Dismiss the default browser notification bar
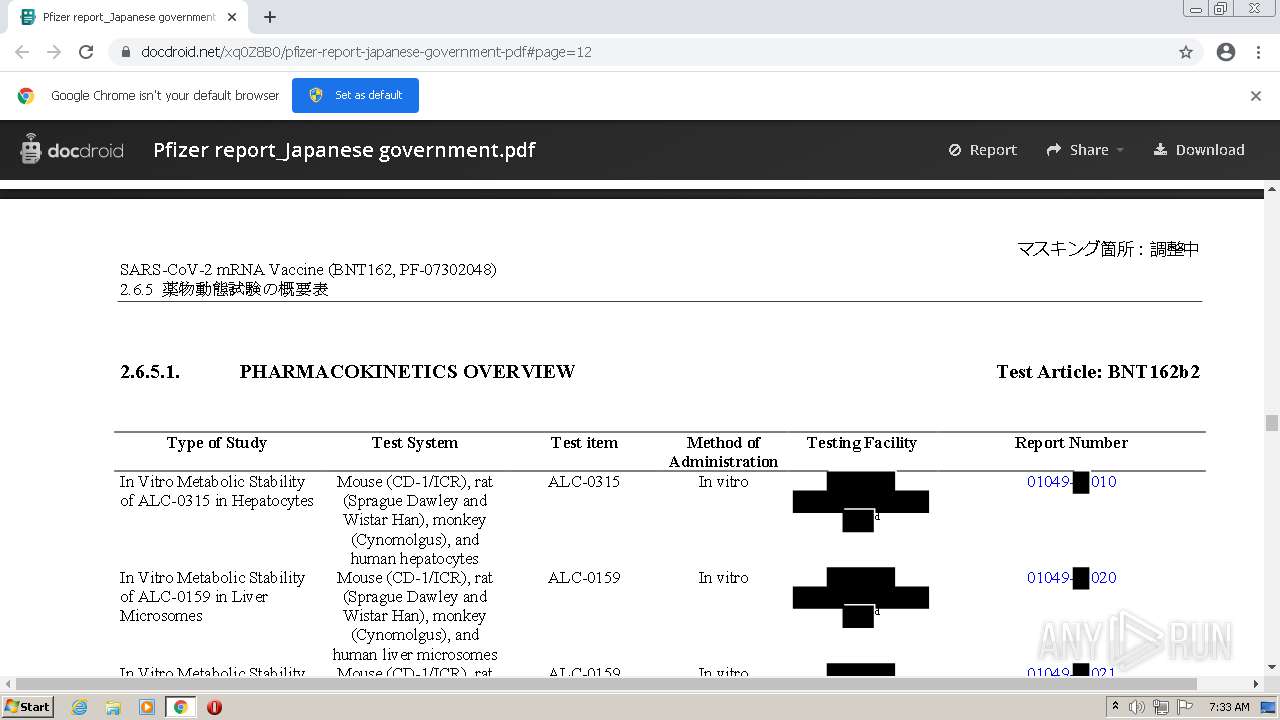Viewport: 1280px width, 720px height. pyautogui.click(x=1255, y=96)
